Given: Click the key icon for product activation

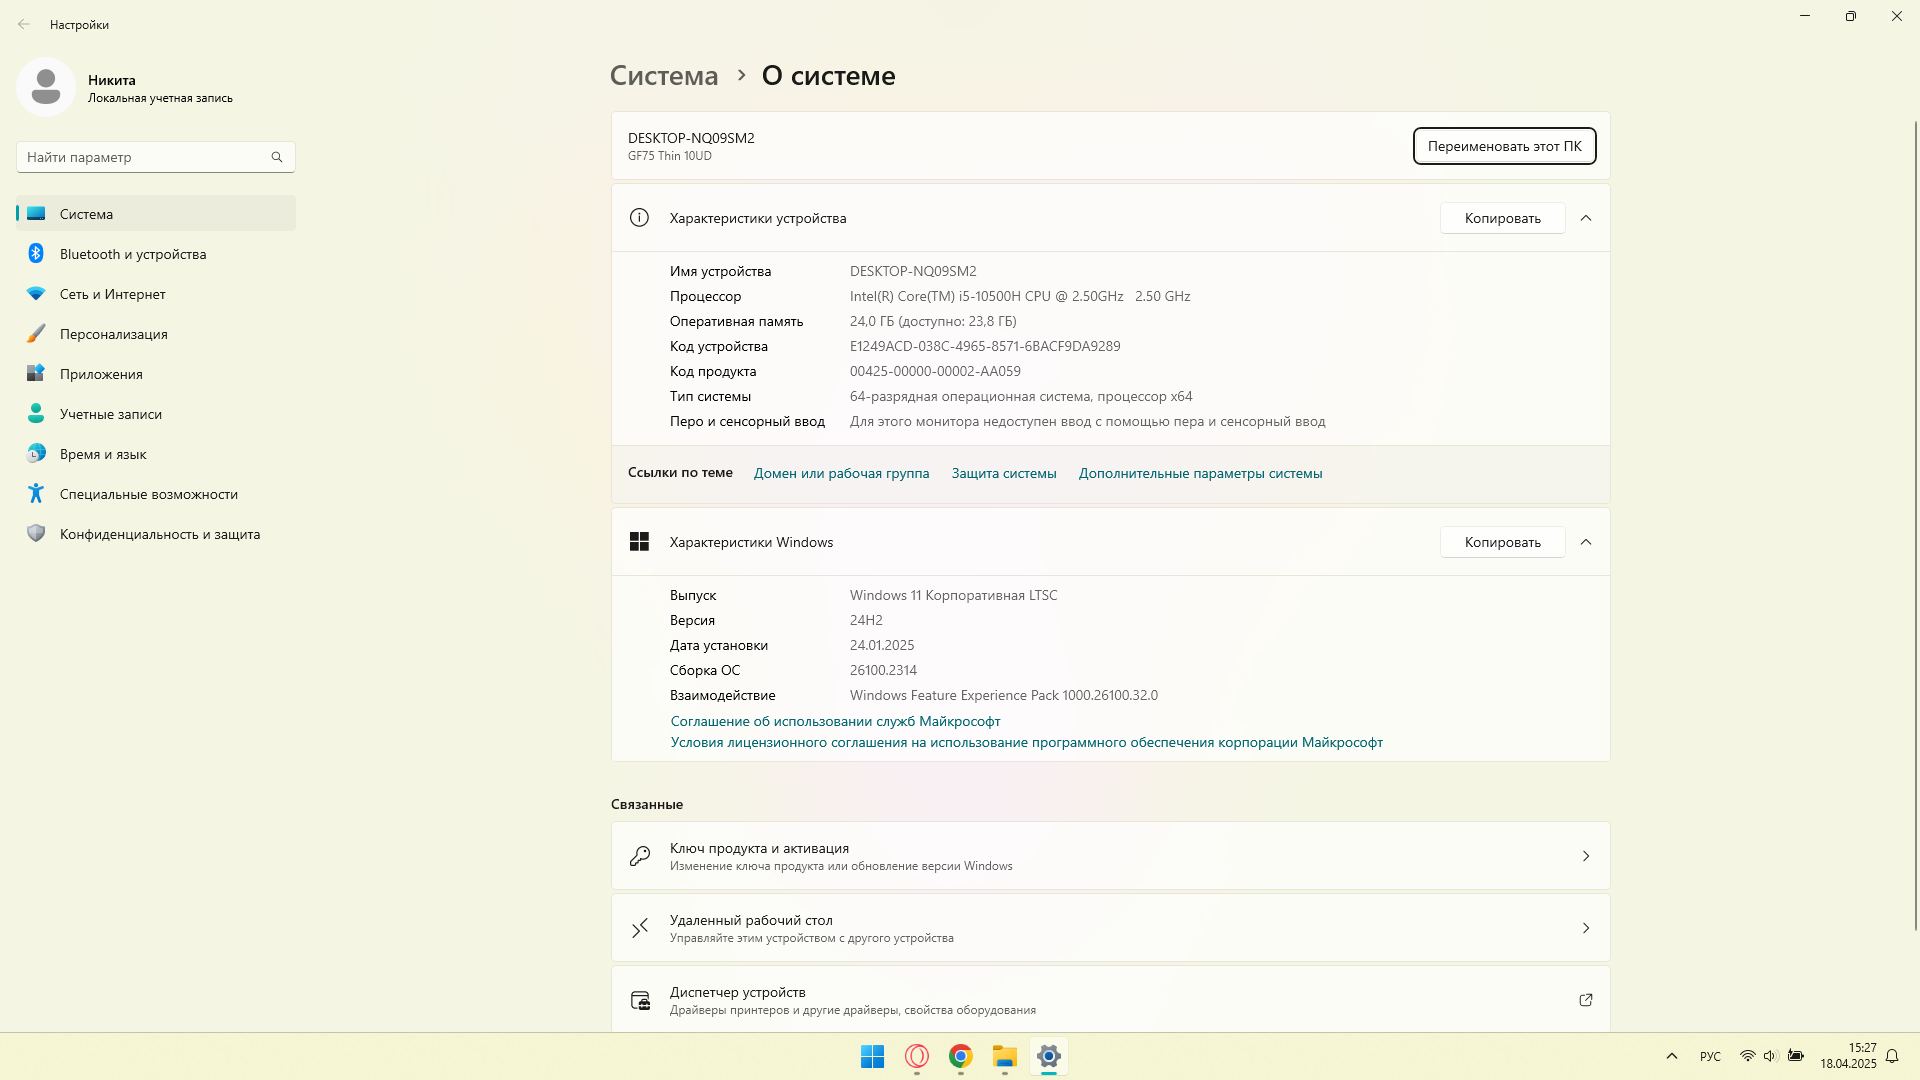Looking at the screenshot, I should [x=640, y=856].
